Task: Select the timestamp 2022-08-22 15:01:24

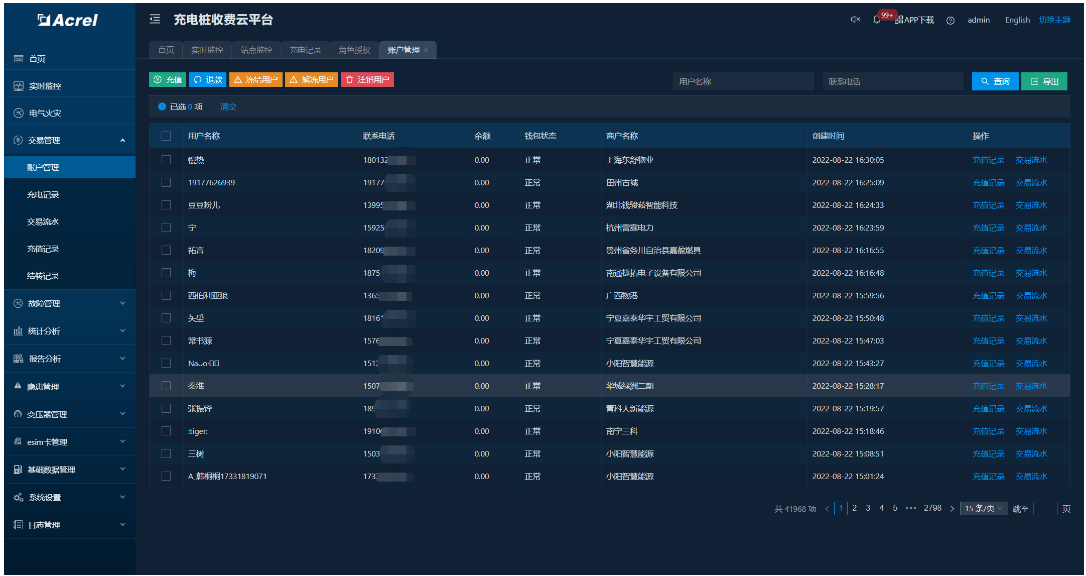Action: pos(848,476)
